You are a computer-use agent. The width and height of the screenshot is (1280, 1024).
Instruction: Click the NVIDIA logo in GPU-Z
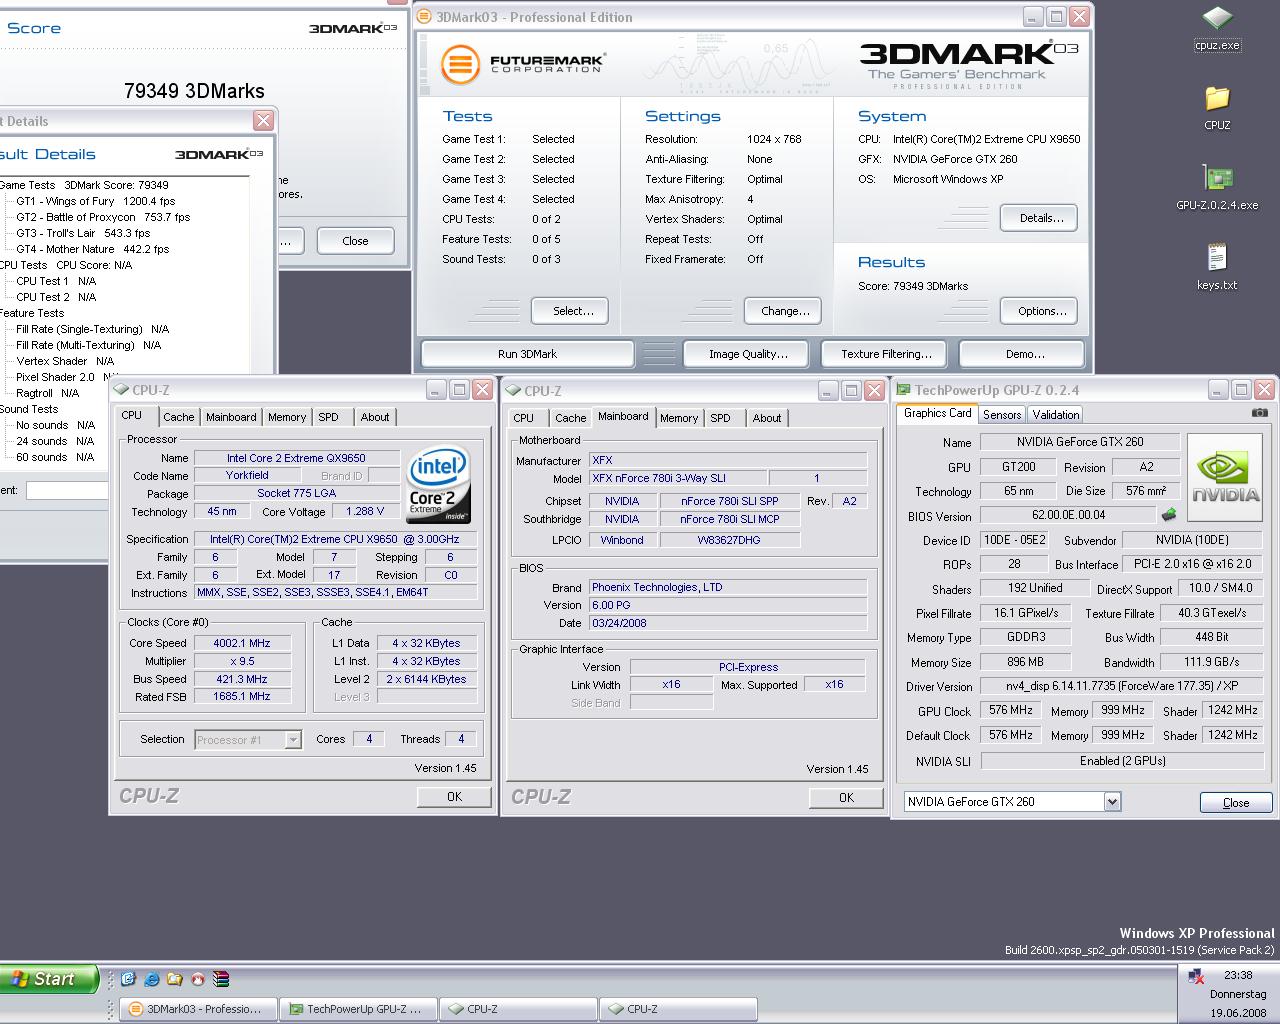(1227, 478)
